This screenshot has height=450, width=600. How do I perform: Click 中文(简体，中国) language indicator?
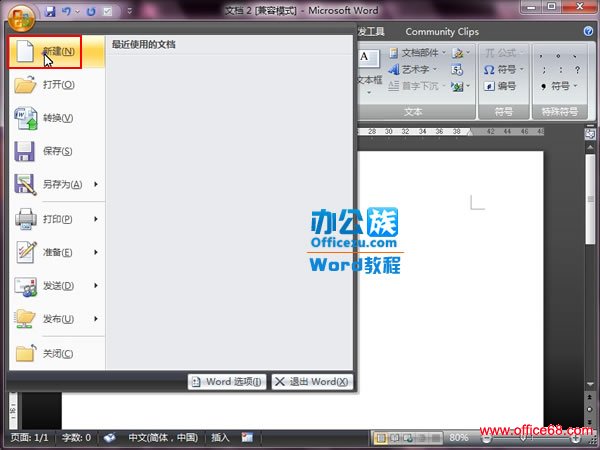point(163,437)
